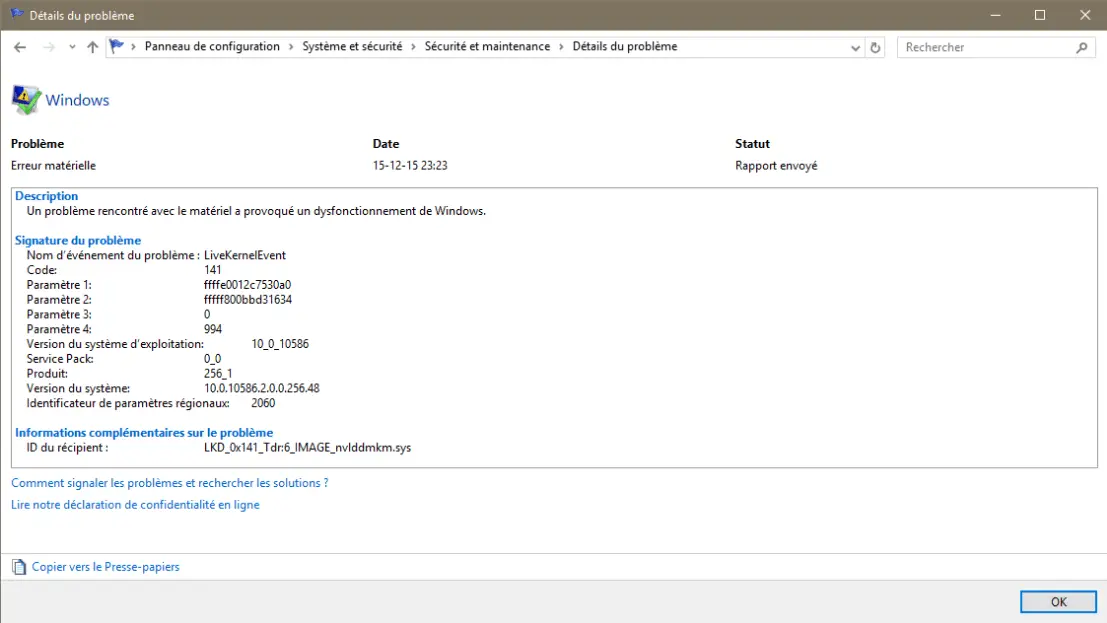1107x623 pixels.
Task: Select Service Pack value 0_0
Action: click(213, 360)
